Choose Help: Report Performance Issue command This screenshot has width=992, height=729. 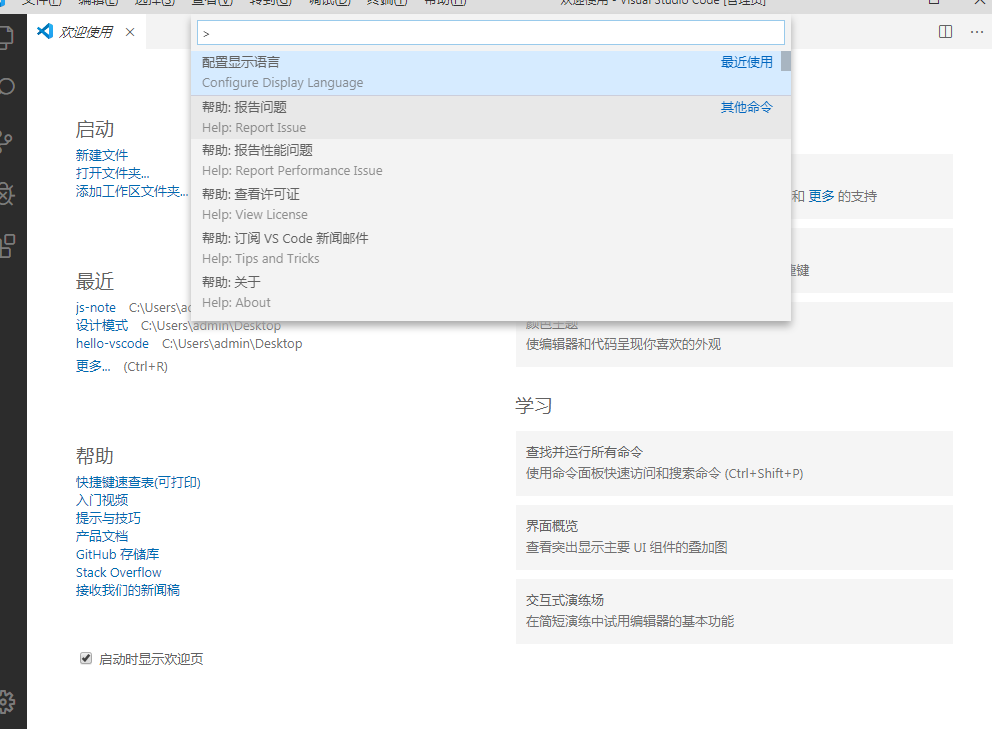pyautogui.click(x=491, y=161)
